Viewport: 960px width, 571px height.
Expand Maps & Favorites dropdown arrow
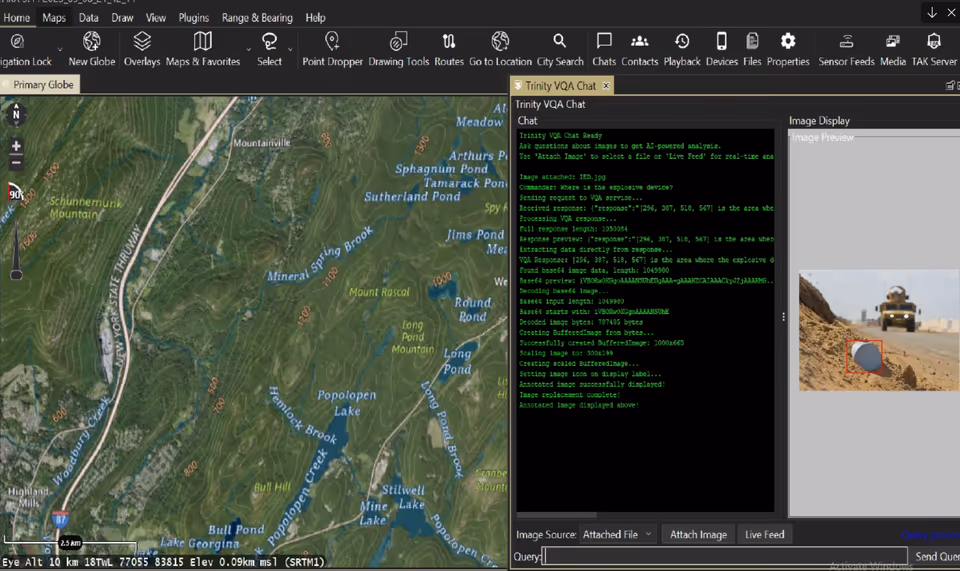[249, 50]
